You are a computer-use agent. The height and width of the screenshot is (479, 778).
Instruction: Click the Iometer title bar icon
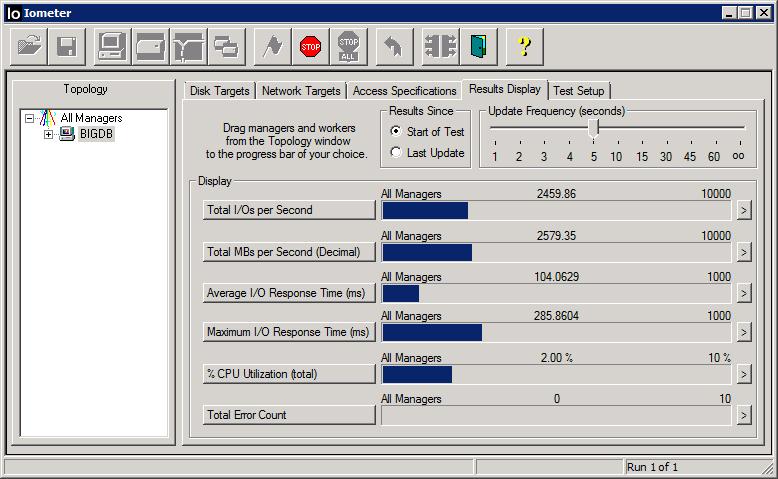coord(13,13)
